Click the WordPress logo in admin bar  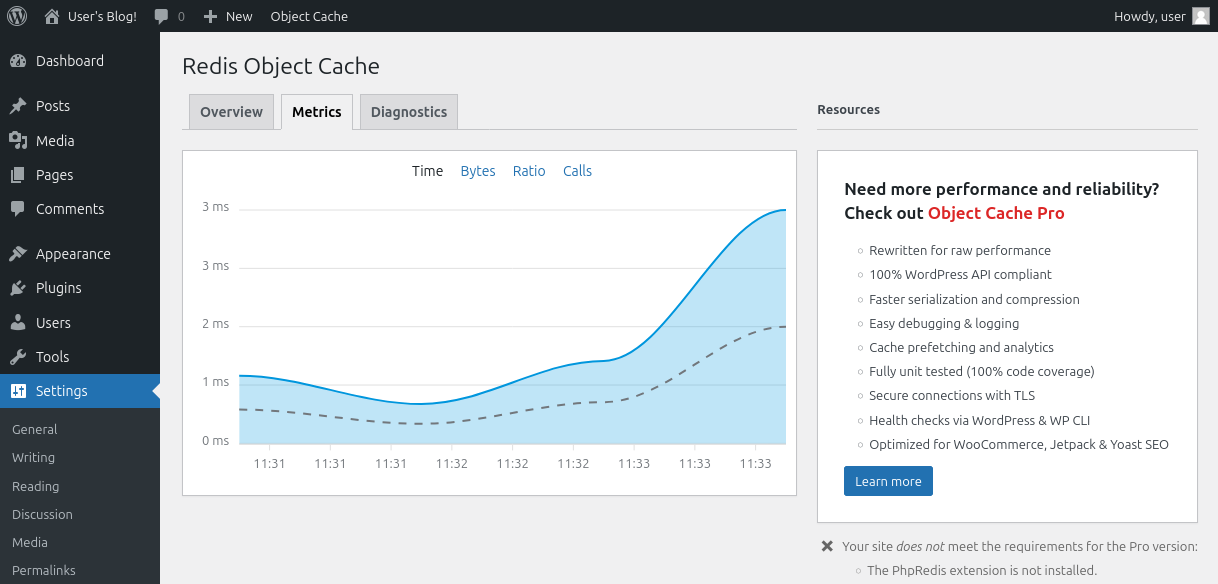pos(16,16)
